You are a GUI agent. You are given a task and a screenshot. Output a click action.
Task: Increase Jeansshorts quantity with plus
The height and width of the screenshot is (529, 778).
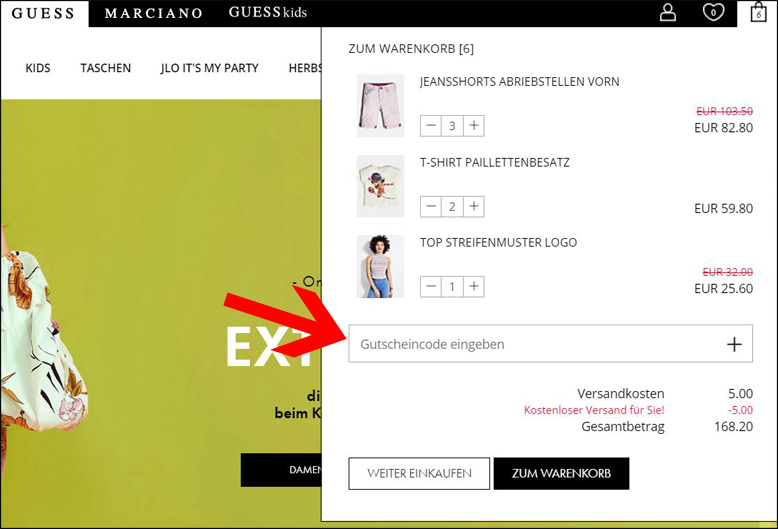click(474, 126)
